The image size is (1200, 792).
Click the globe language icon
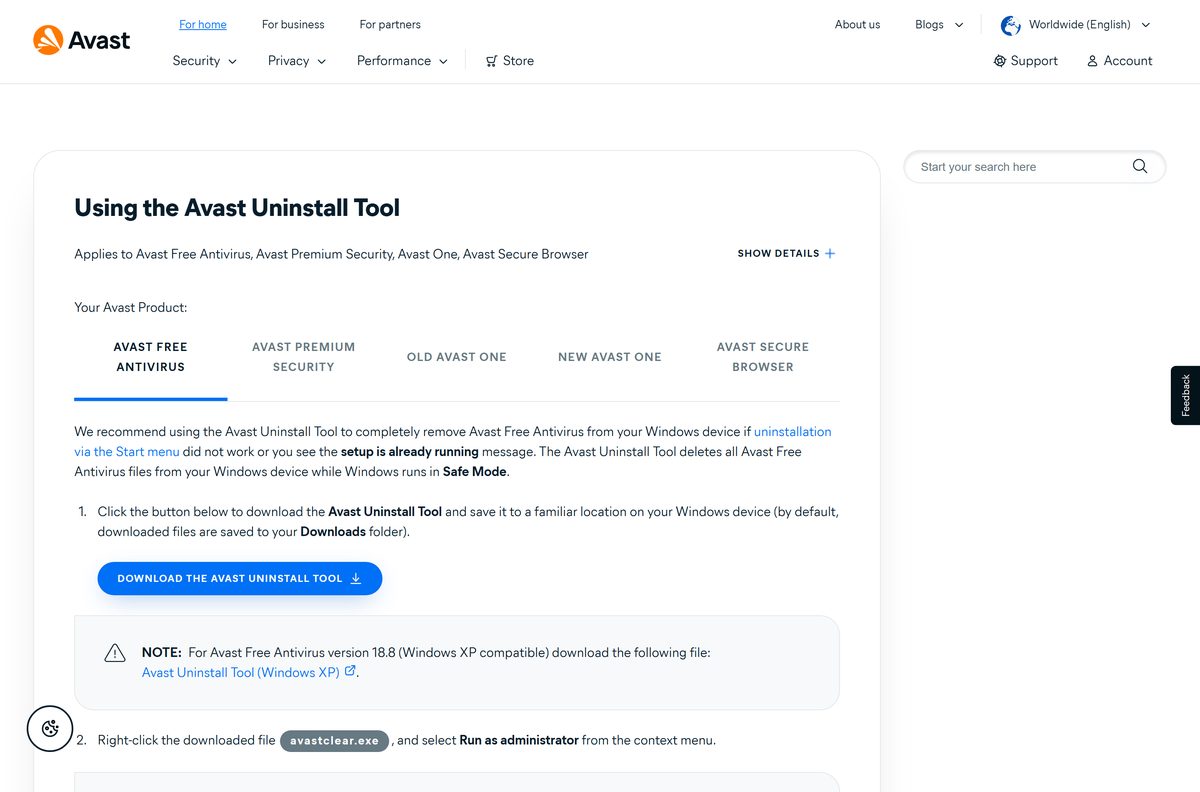1011,25
